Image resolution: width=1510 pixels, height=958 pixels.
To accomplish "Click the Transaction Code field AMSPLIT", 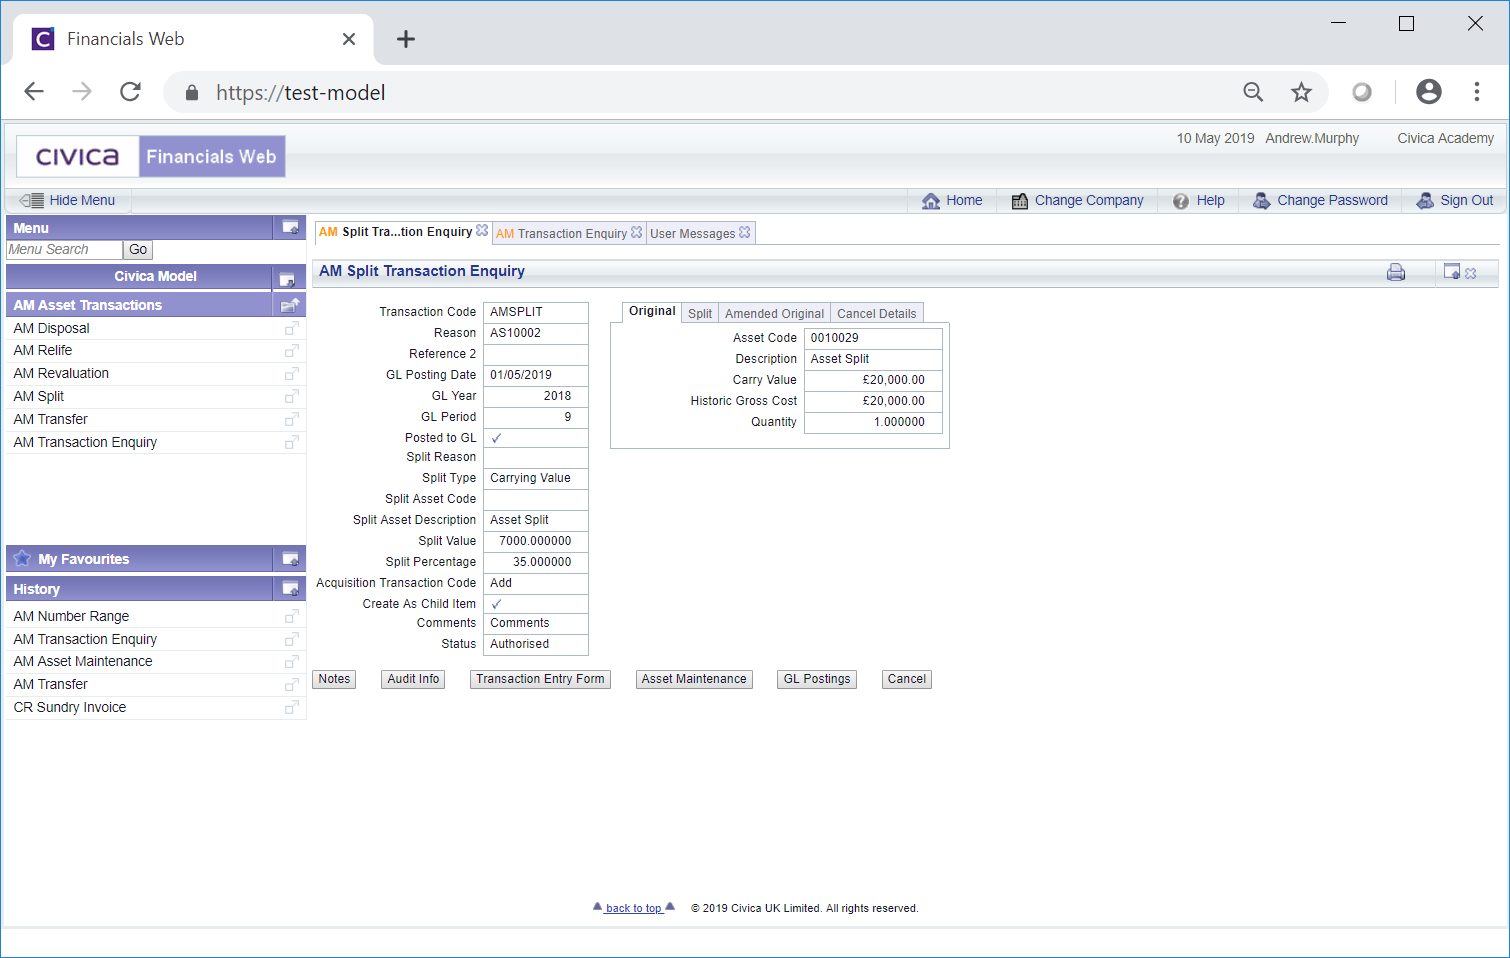I will point(536,312).
